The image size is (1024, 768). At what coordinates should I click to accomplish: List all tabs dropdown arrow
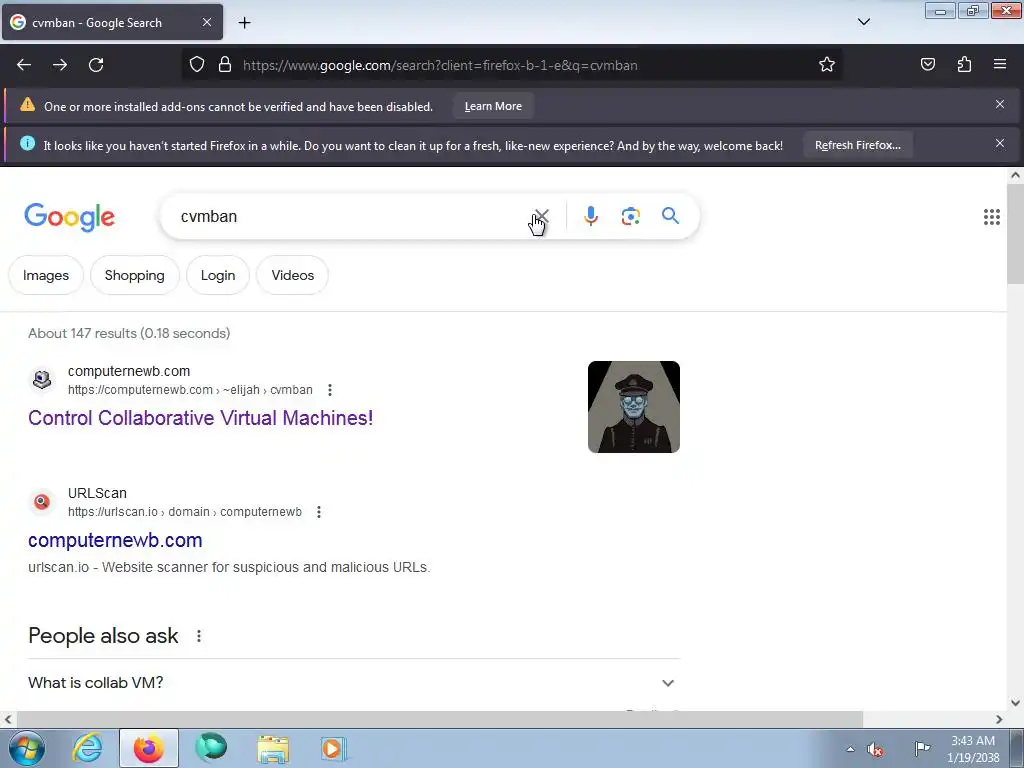[863, 22]
